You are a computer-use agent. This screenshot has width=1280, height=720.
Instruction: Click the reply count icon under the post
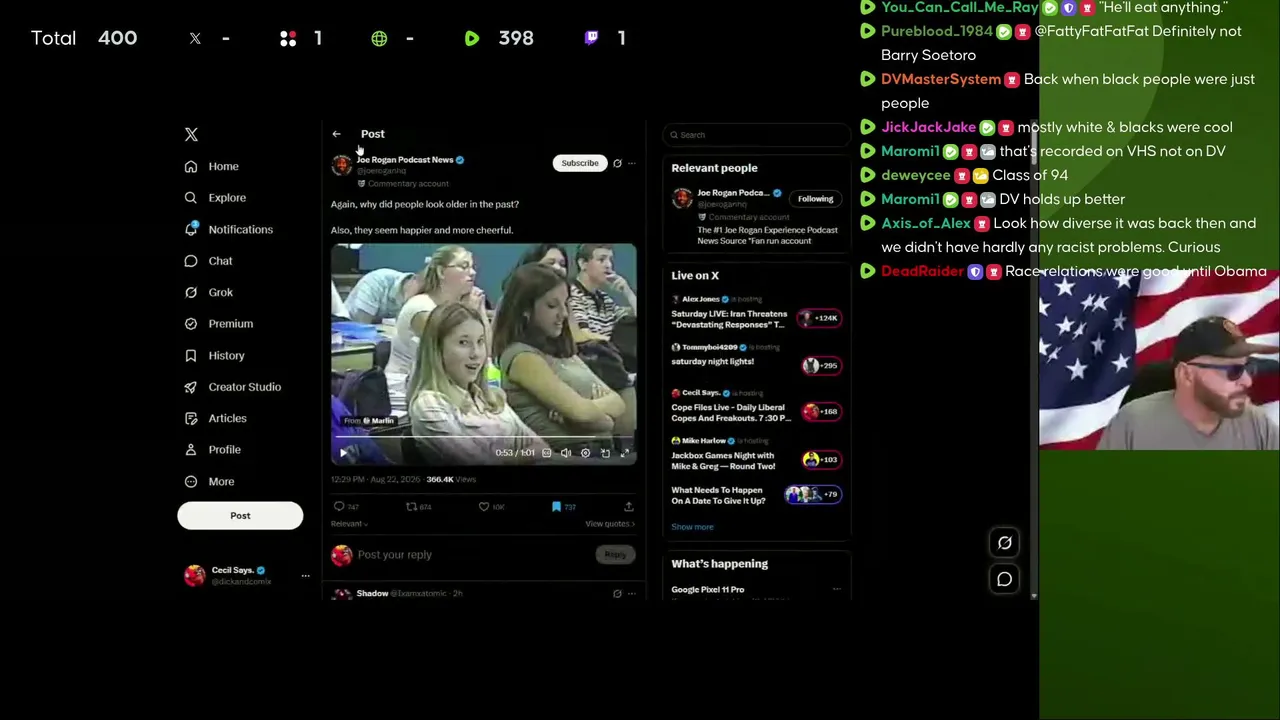pos(339,507)
